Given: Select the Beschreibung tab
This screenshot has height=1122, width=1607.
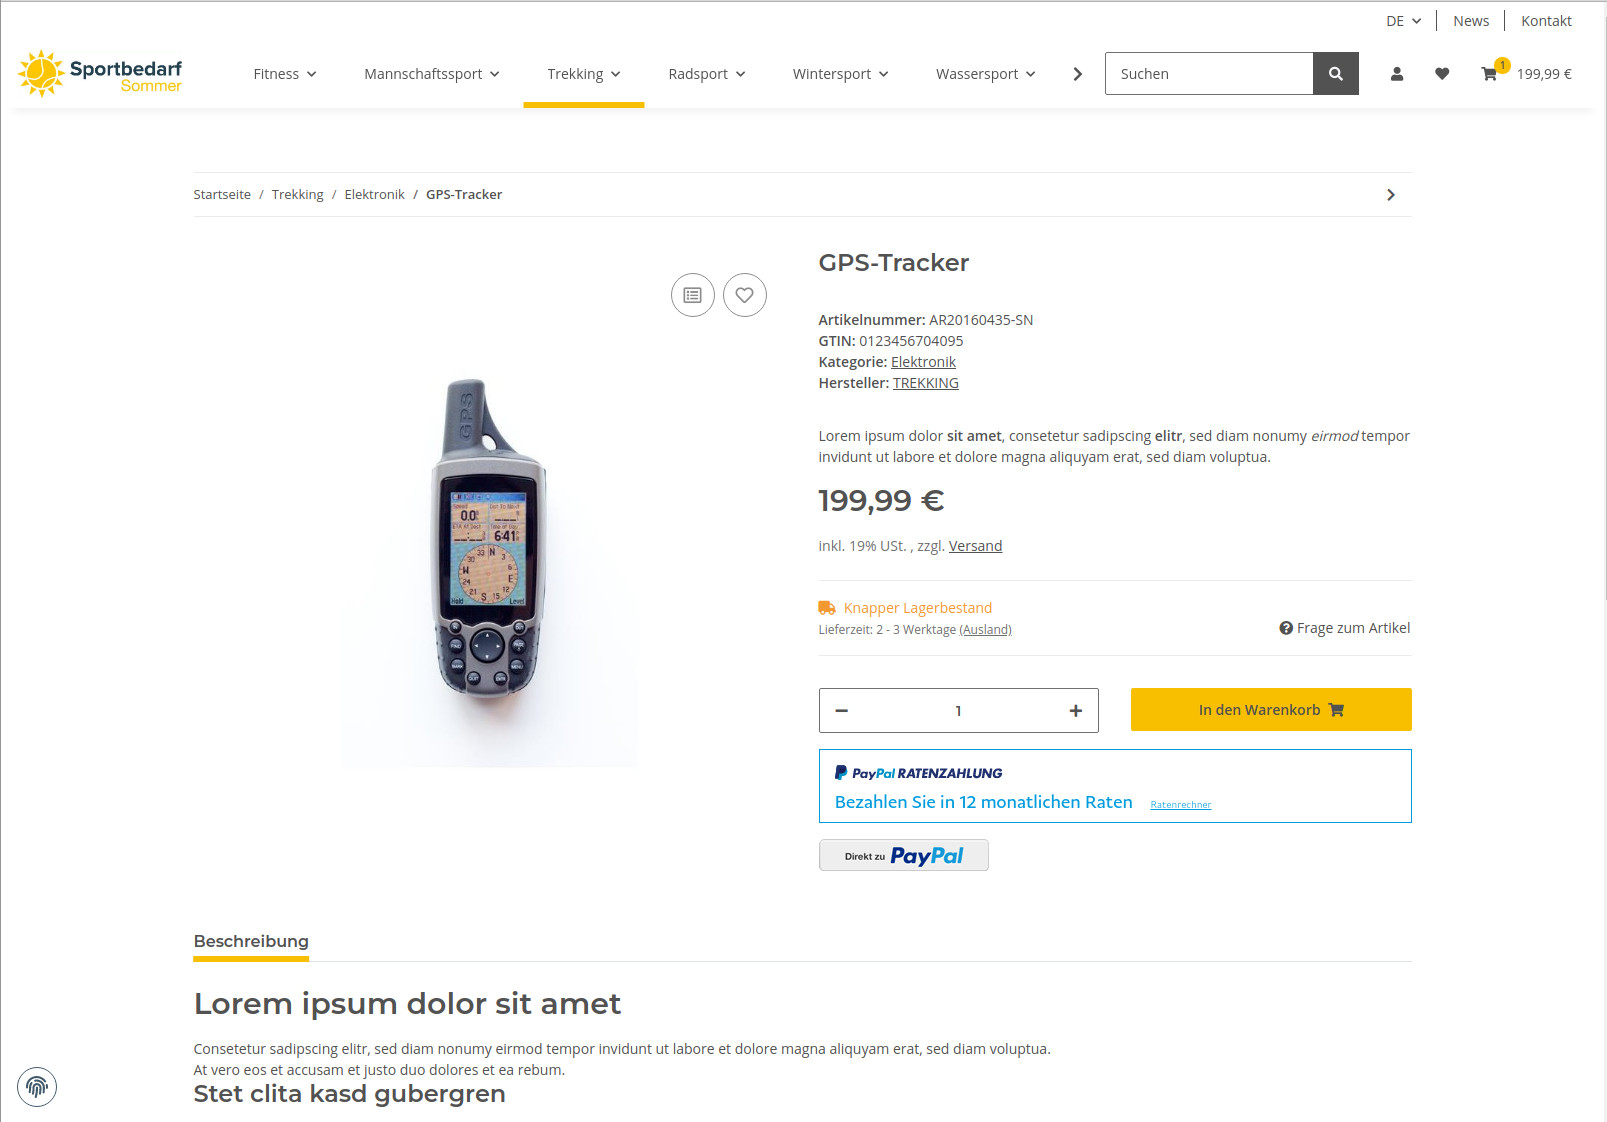Looking at the screenshot, I should click(251, 942).
